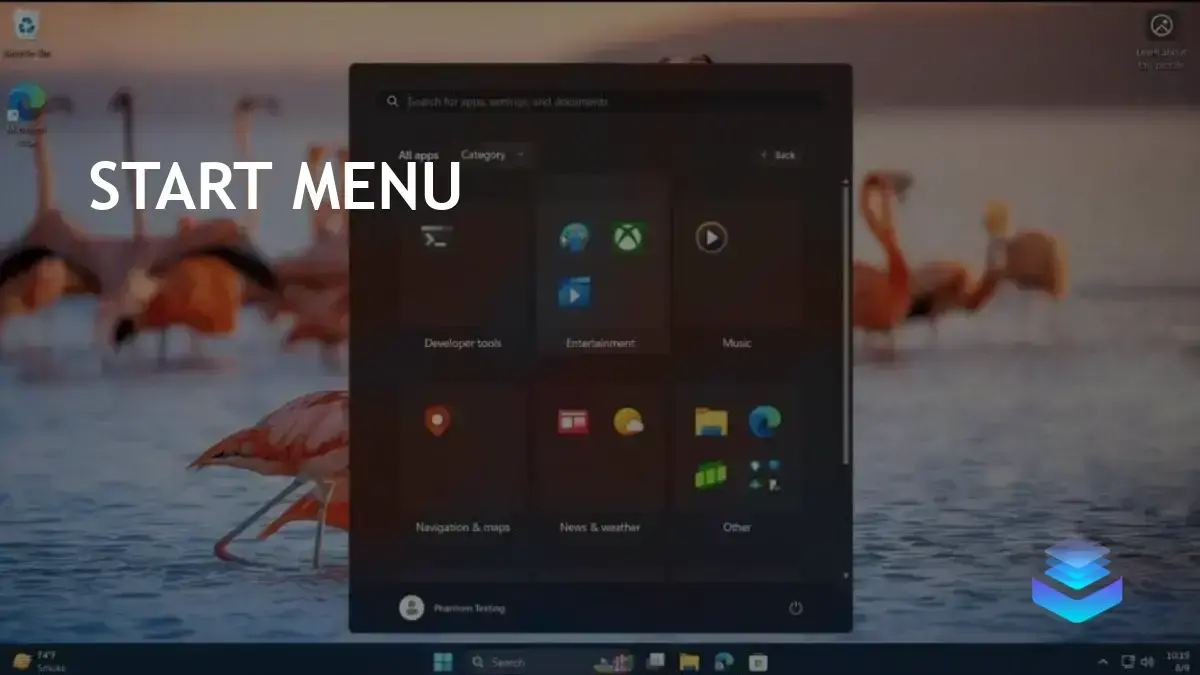Click the Edge icon inside the Other category
The height and width of the screenshot is (675, 1200).
764,423
